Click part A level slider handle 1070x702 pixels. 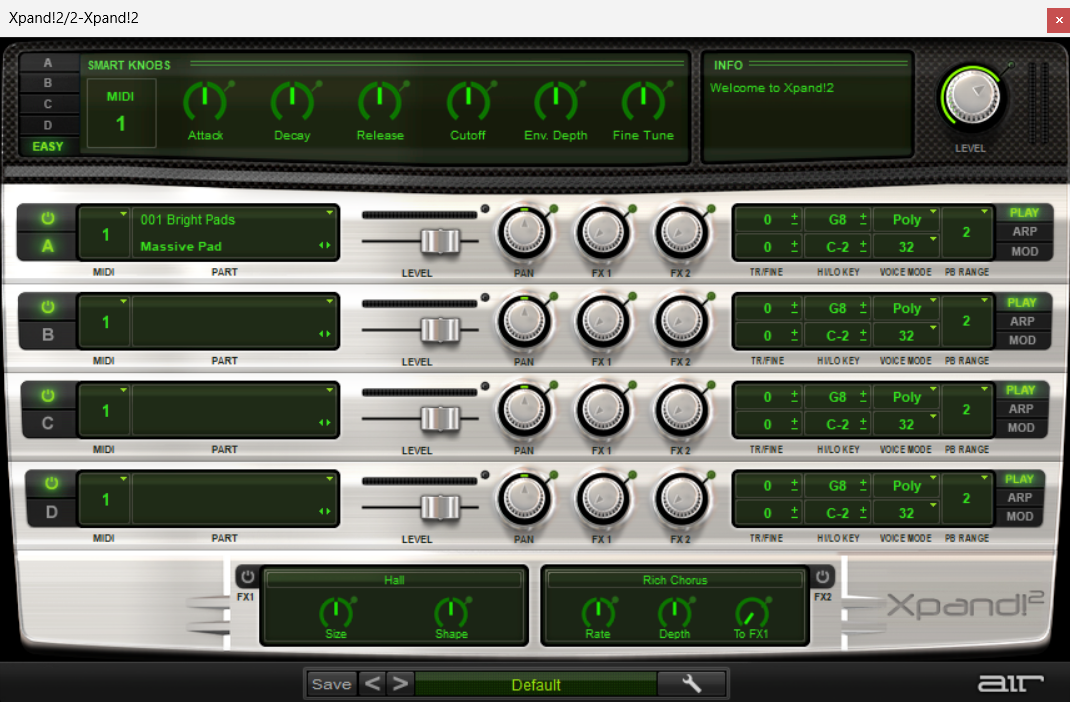[441, 241]
